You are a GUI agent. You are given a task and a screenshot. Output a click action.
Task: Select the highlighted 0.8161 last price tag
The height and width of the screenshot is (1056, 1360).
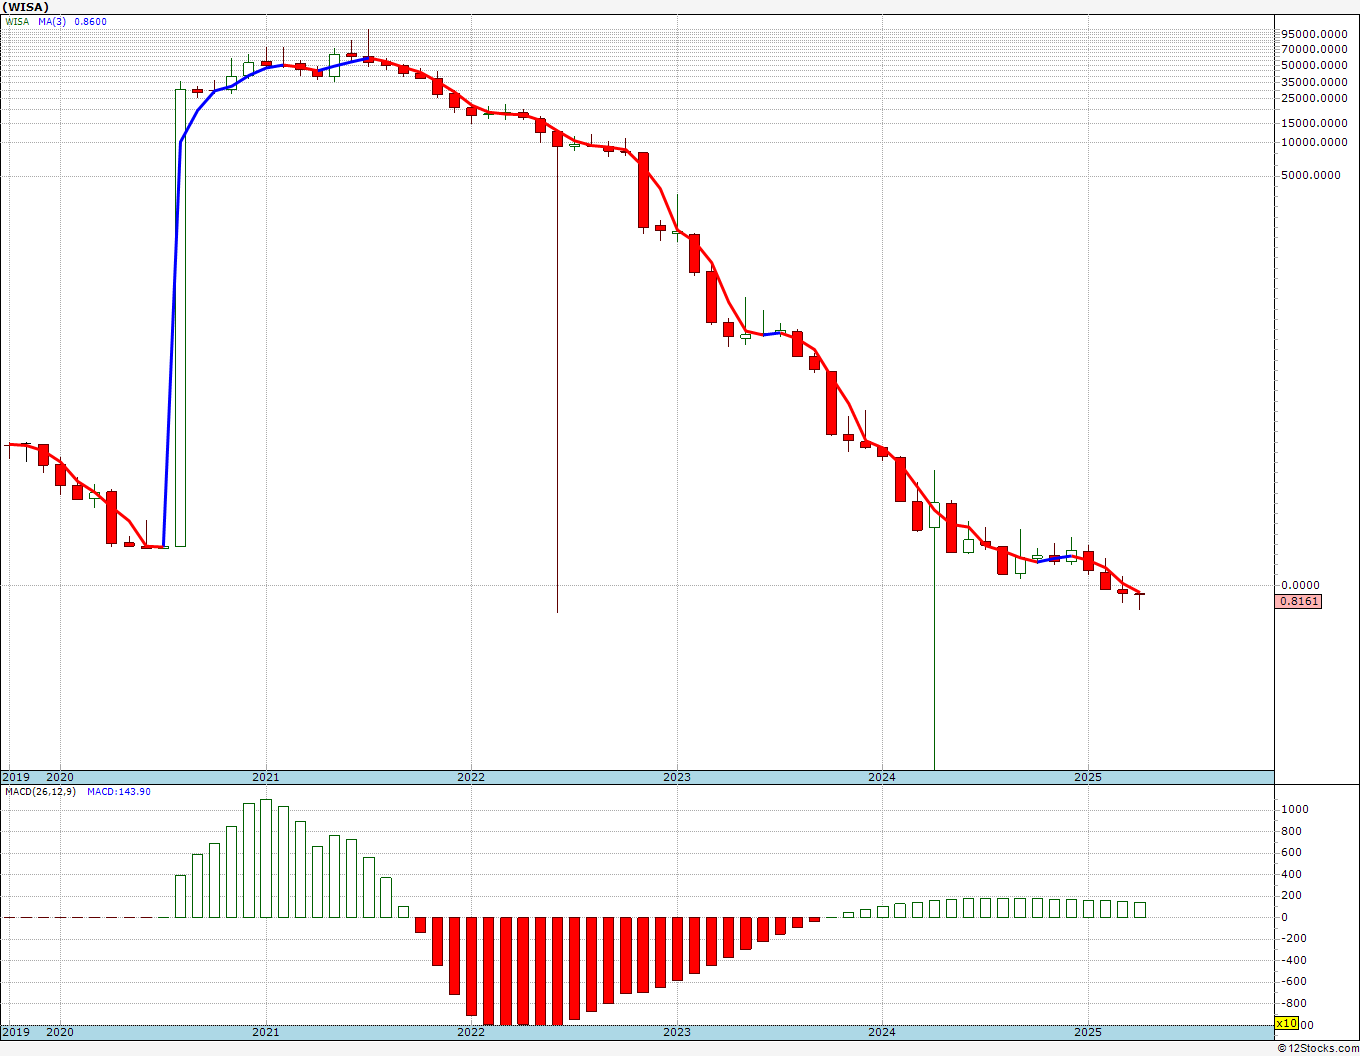pos(1299,601)
